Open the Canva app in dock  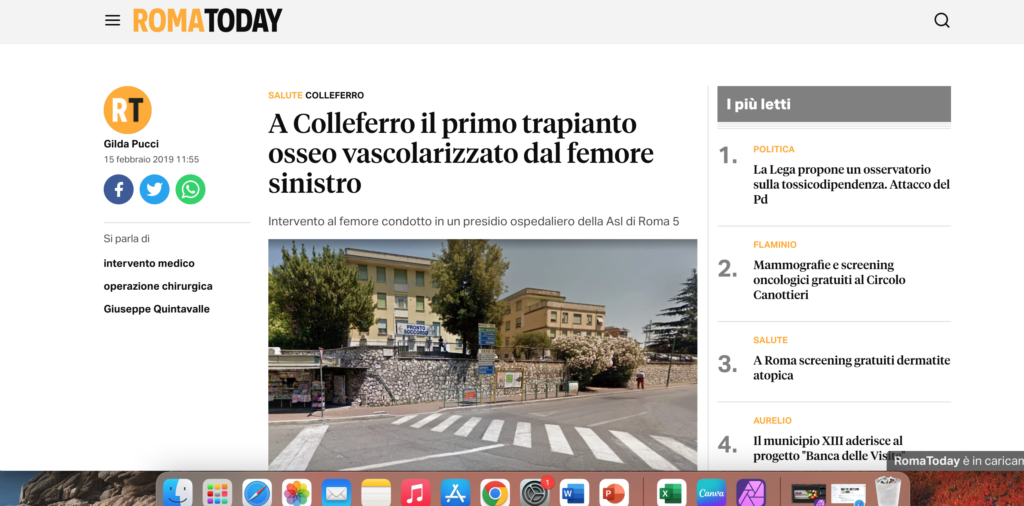(711, 493)
